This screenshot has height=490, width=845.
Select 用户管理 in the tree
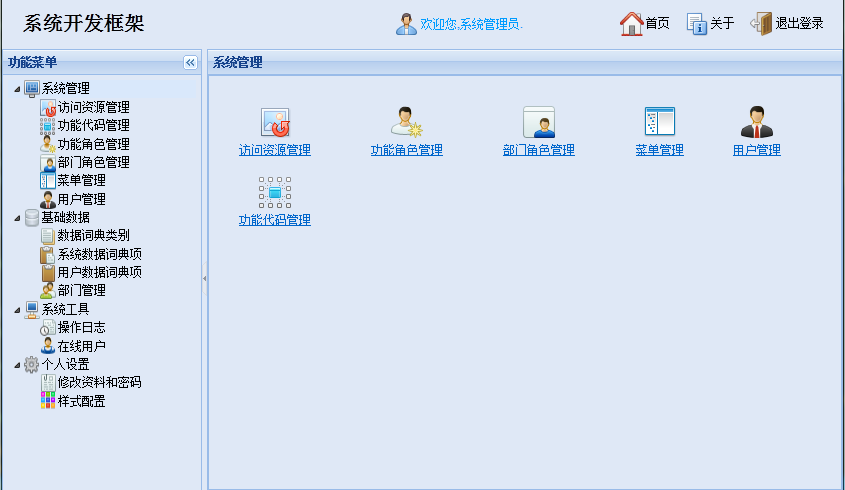click(x=81, y=199)
